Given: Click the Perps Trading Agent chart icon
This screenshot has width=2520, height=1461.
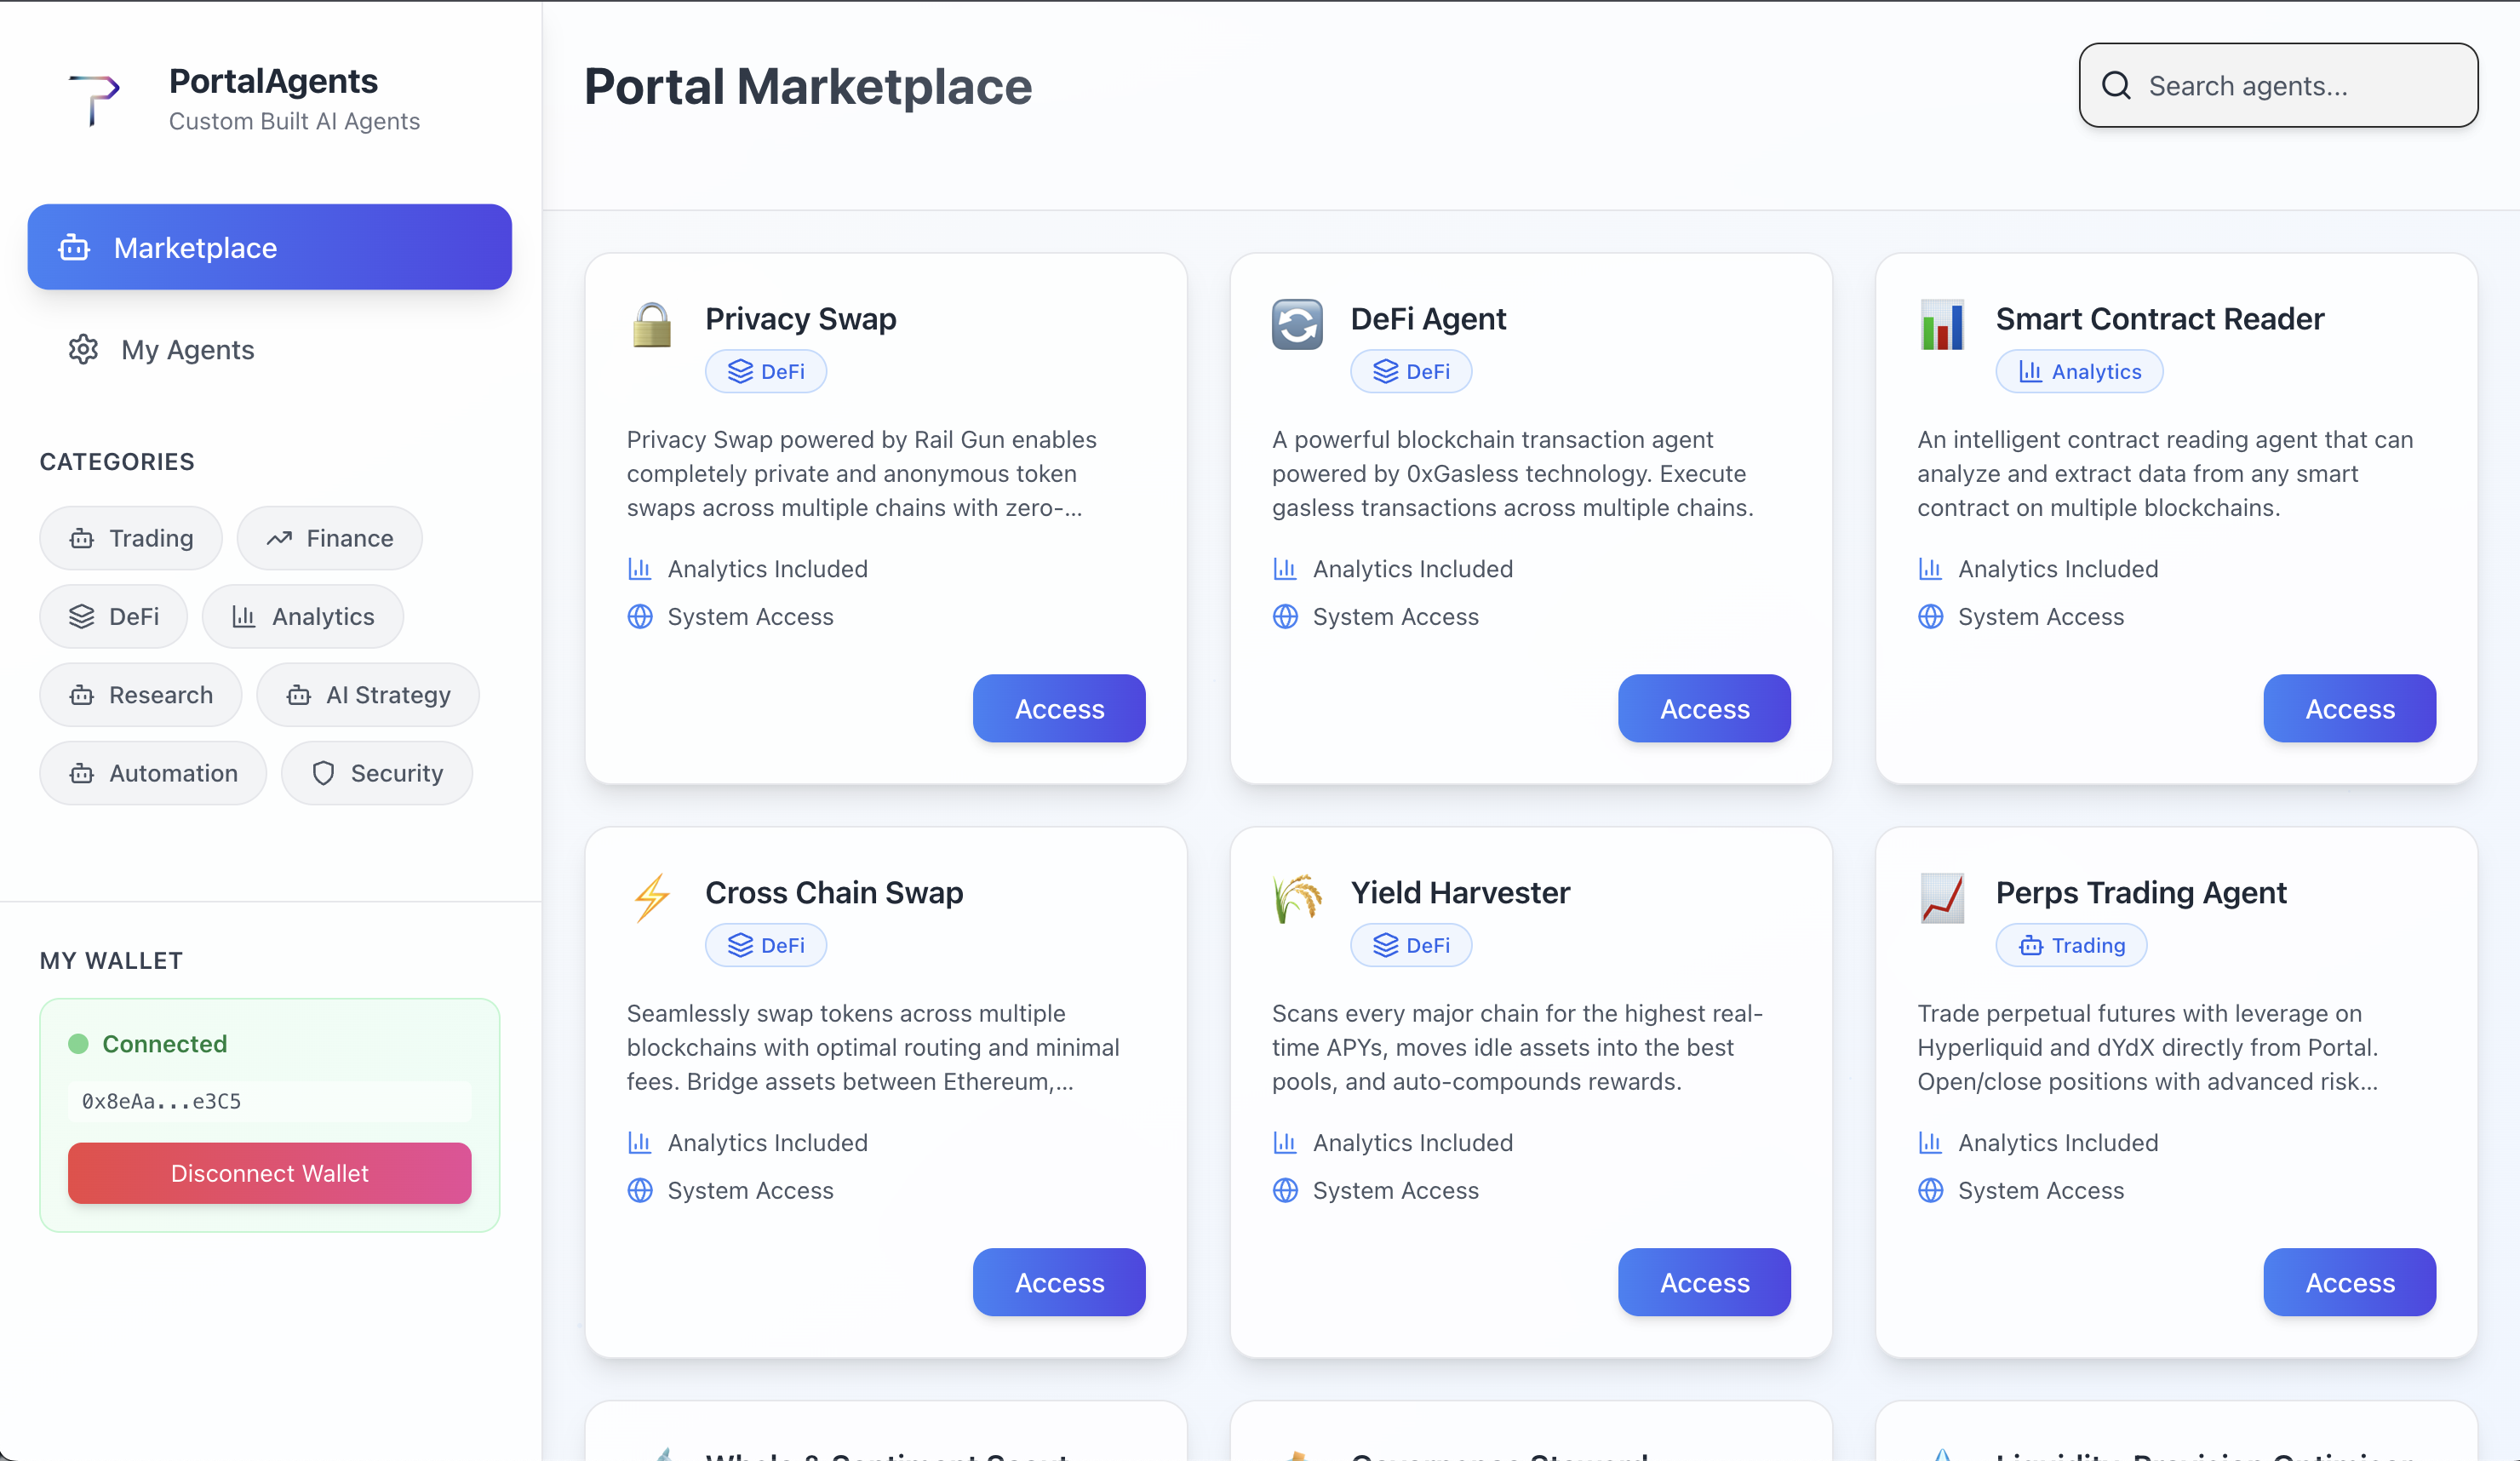Looking at the screenshot, I should tap(1942, 897).
